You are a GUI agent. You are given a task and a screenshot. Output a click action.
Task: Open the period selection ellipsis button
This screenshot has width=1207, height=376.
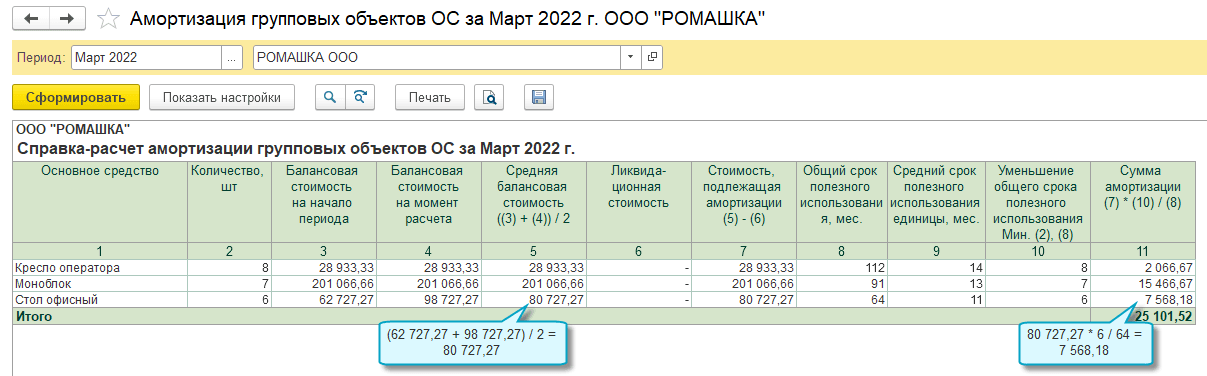(x=232, y=58)
